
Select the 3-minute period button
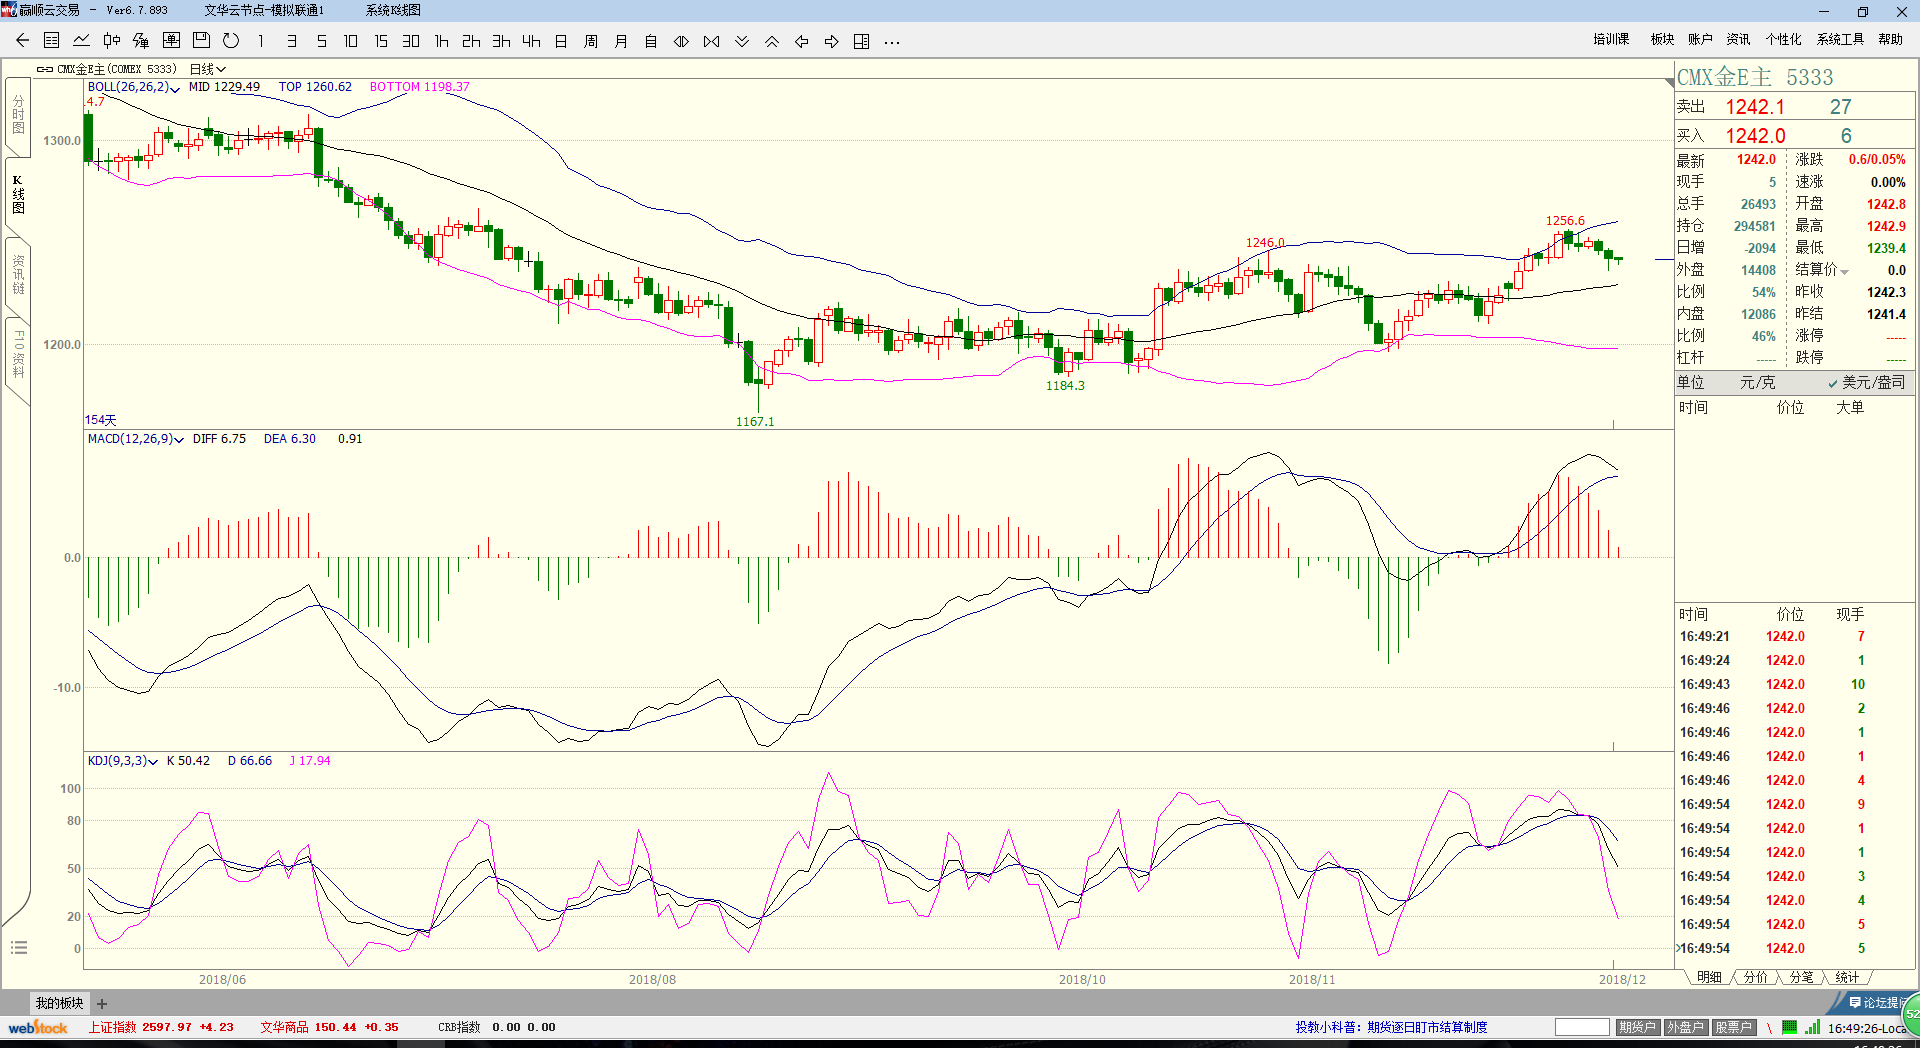(x=291, y=41)
